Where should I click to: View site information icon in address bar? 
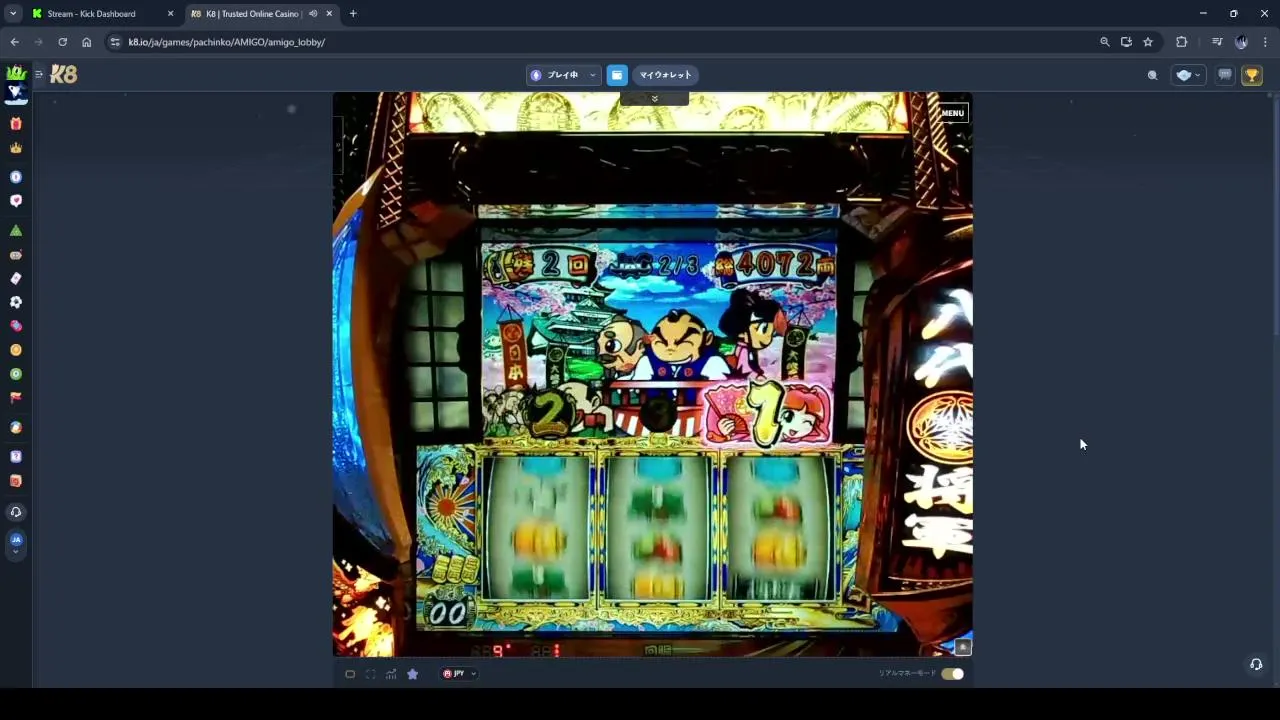(115, 42)
